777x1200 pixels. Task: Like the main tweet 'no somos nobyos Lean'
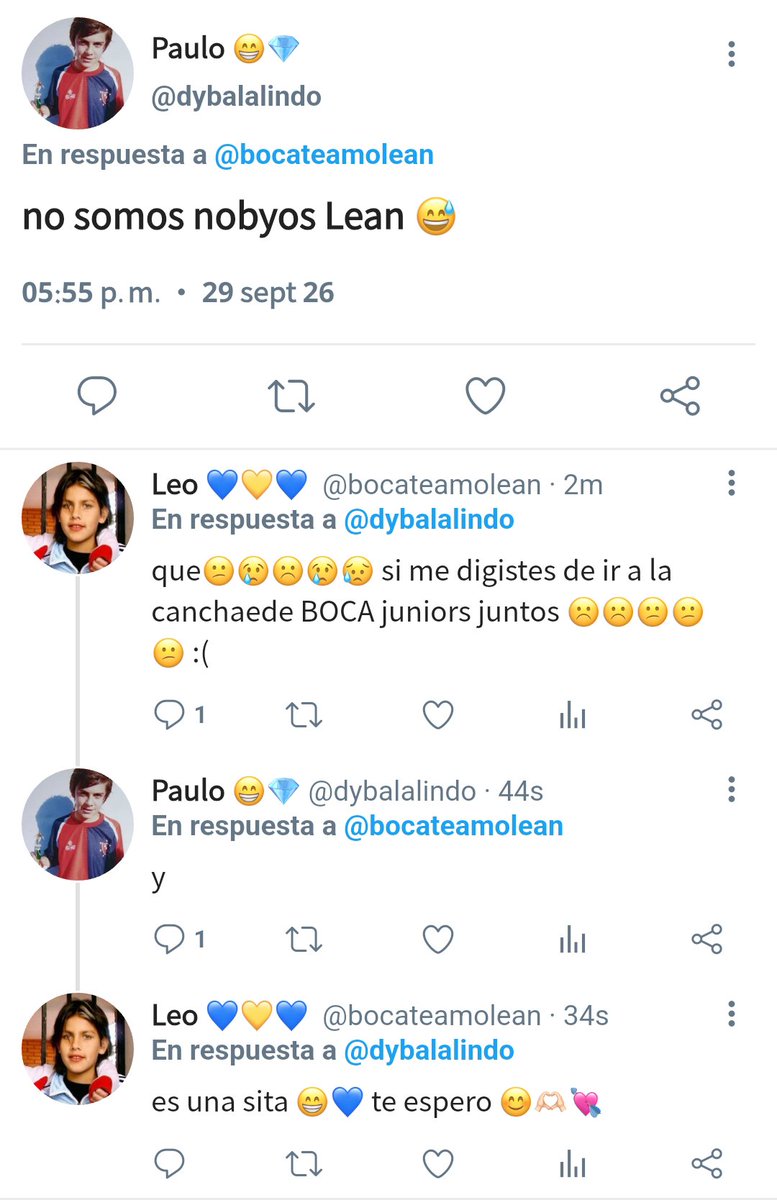tap(486, 397)
